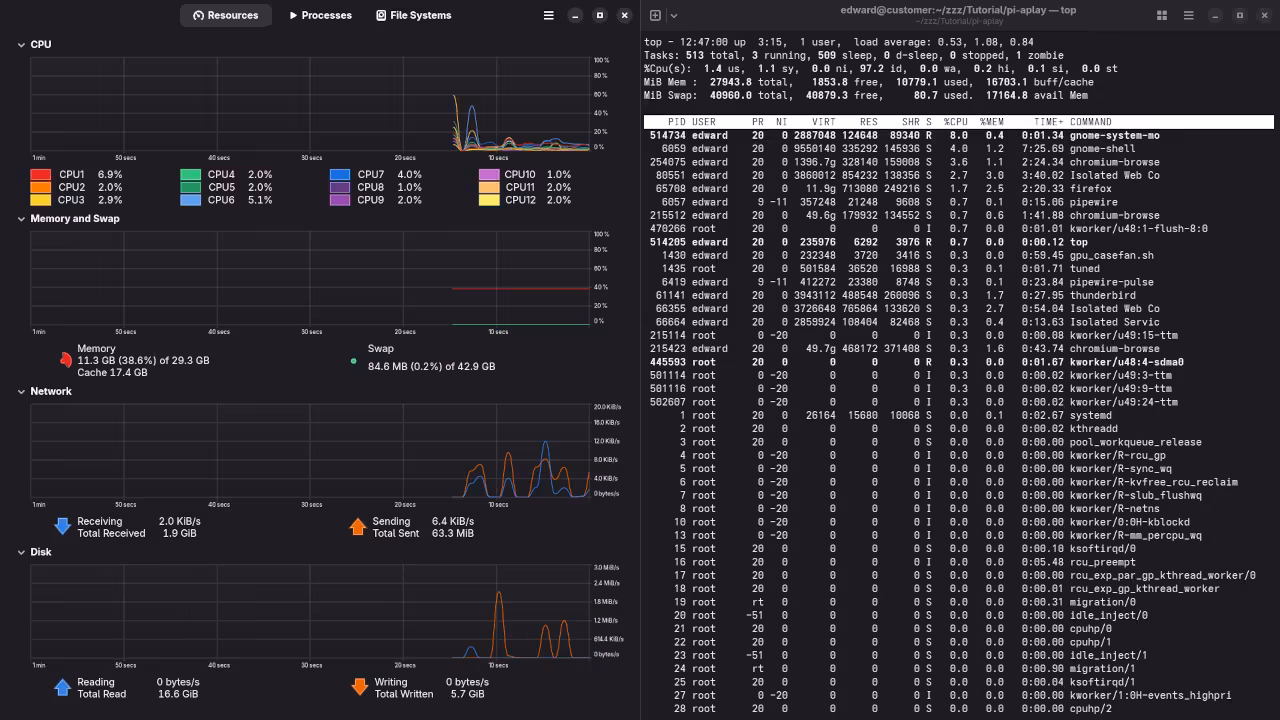Select the pipewire-pulse process row
Viewport: 1280px width, 720px height.
pyautogui.click(x=959, y=282)
